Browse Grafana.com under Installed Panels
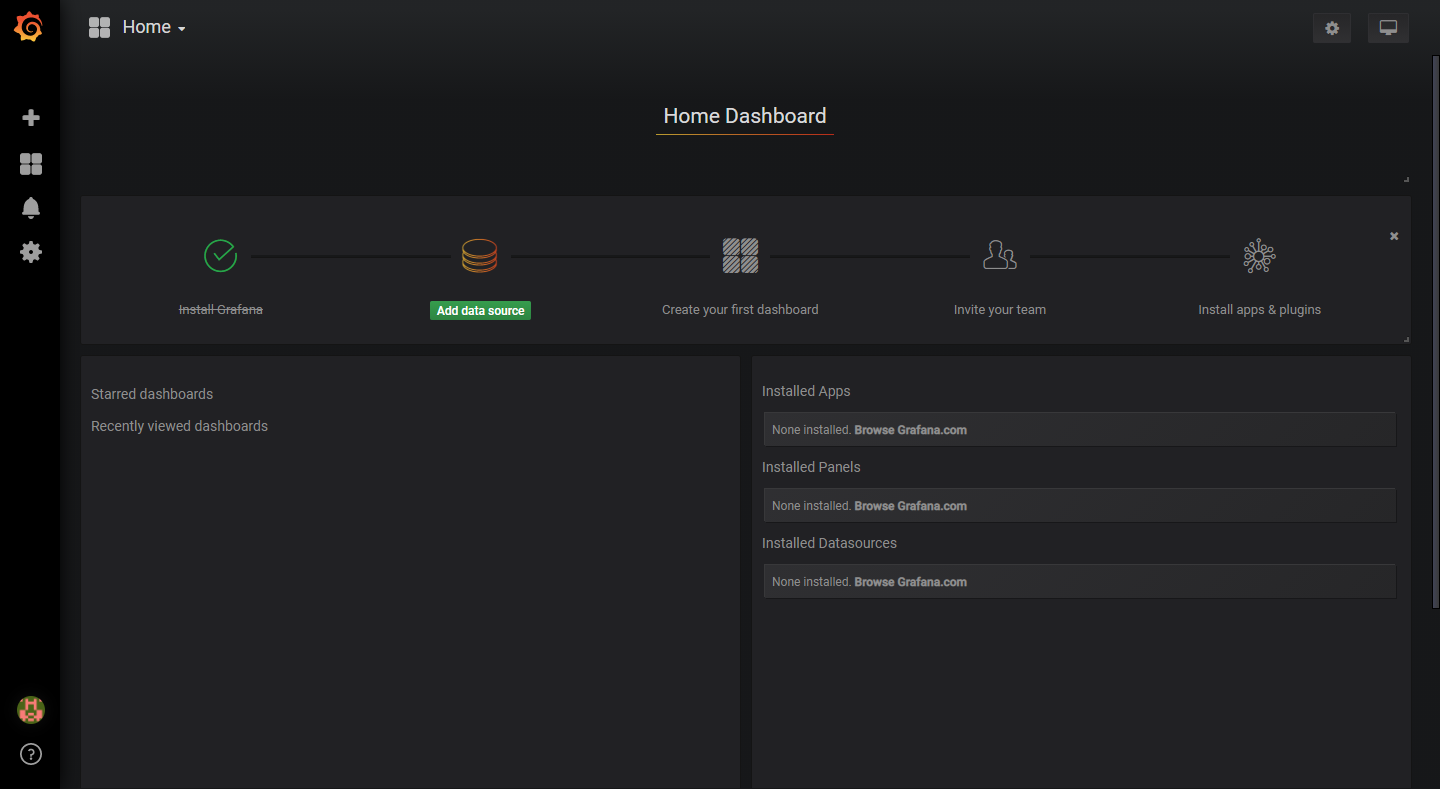The height and width of the screenshot is (789, 1440). (911, 506)
